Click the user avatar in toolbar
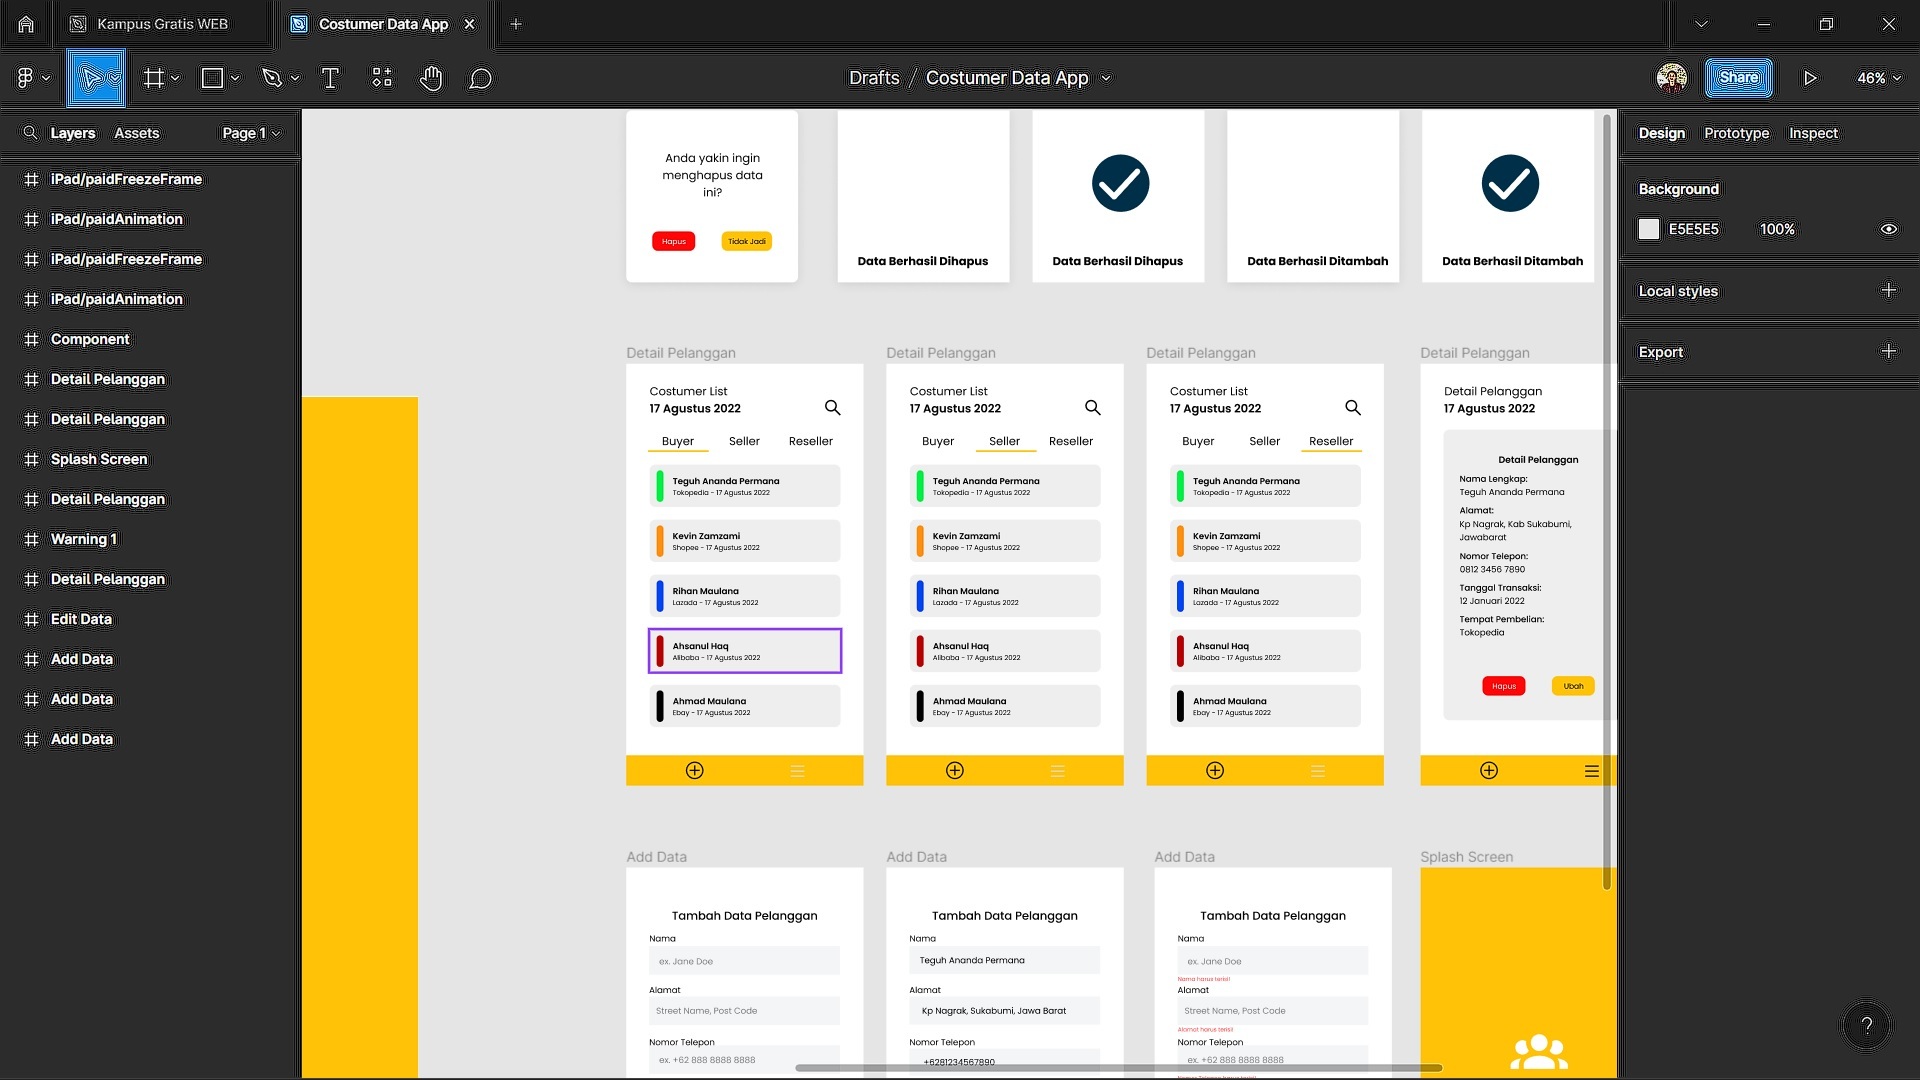The height and width of the screenshot is (1080, 1920). (x=1672, y=78)
